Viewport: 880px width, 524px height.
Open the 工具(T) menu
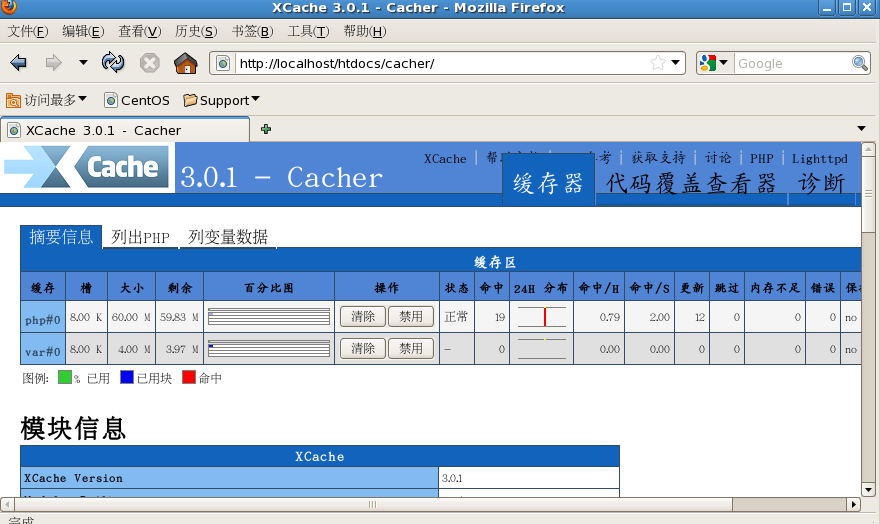[x=308, y=31]
